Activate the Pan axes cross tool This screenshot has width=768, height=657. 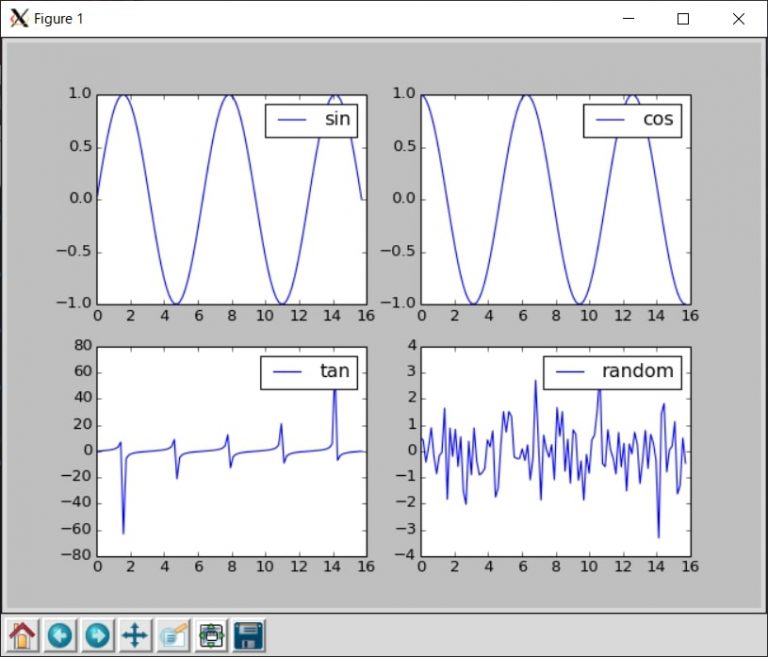click(x=135, y=635)
